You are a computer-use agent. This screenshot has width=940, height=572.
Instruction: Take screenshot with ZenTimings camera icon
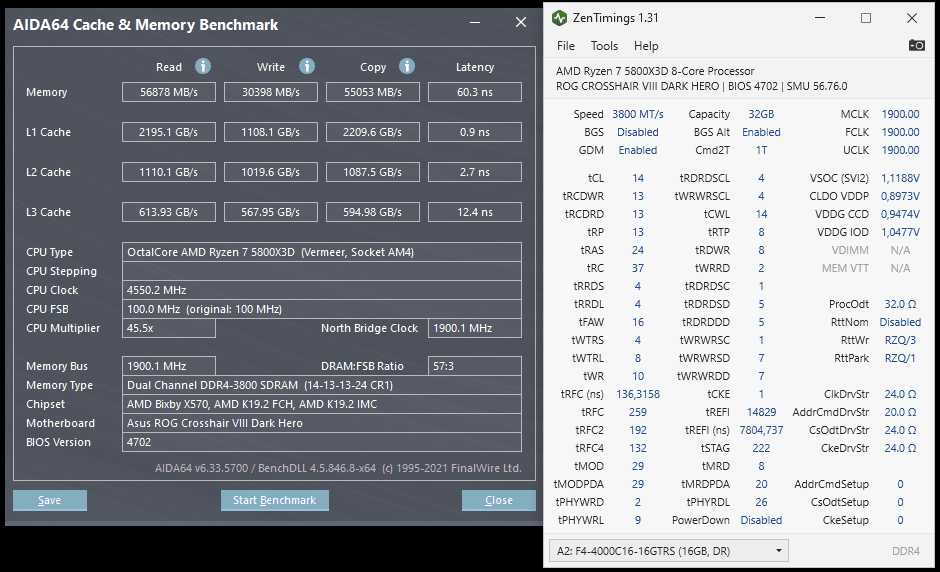pos(916,45)
